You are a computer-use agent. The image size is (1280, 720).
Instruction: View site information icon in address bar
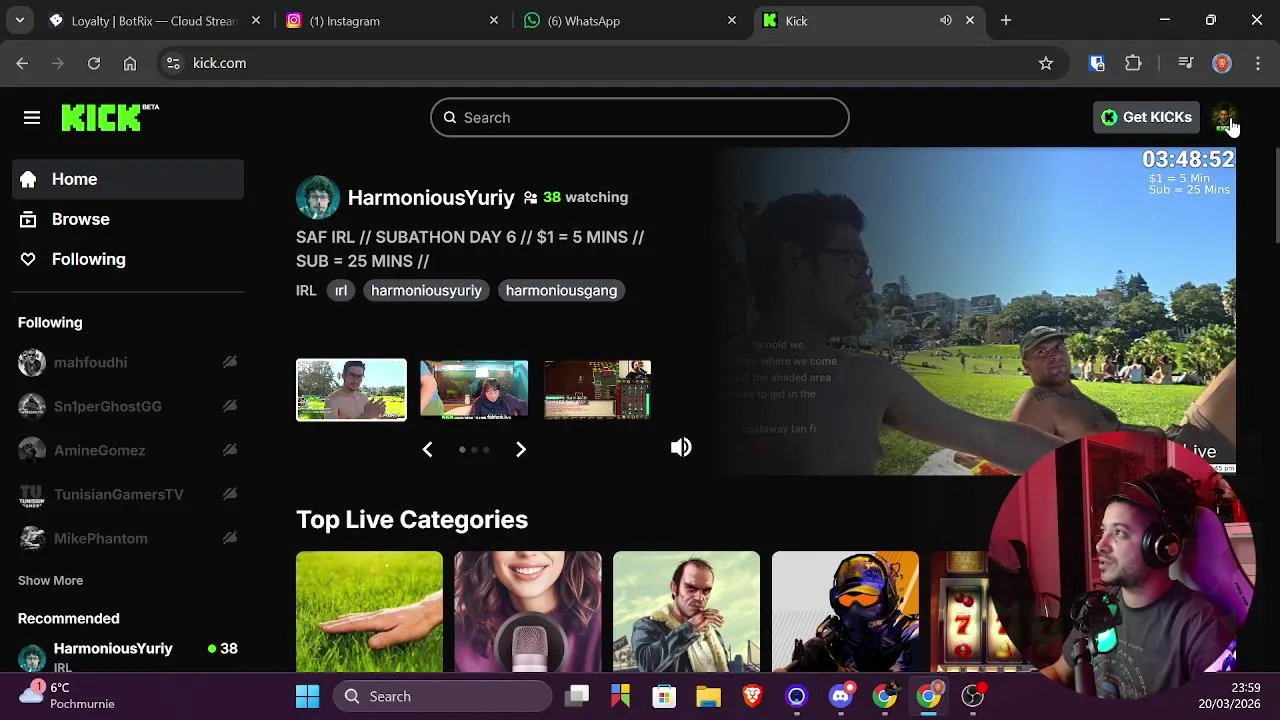click(x=173, y=63)
